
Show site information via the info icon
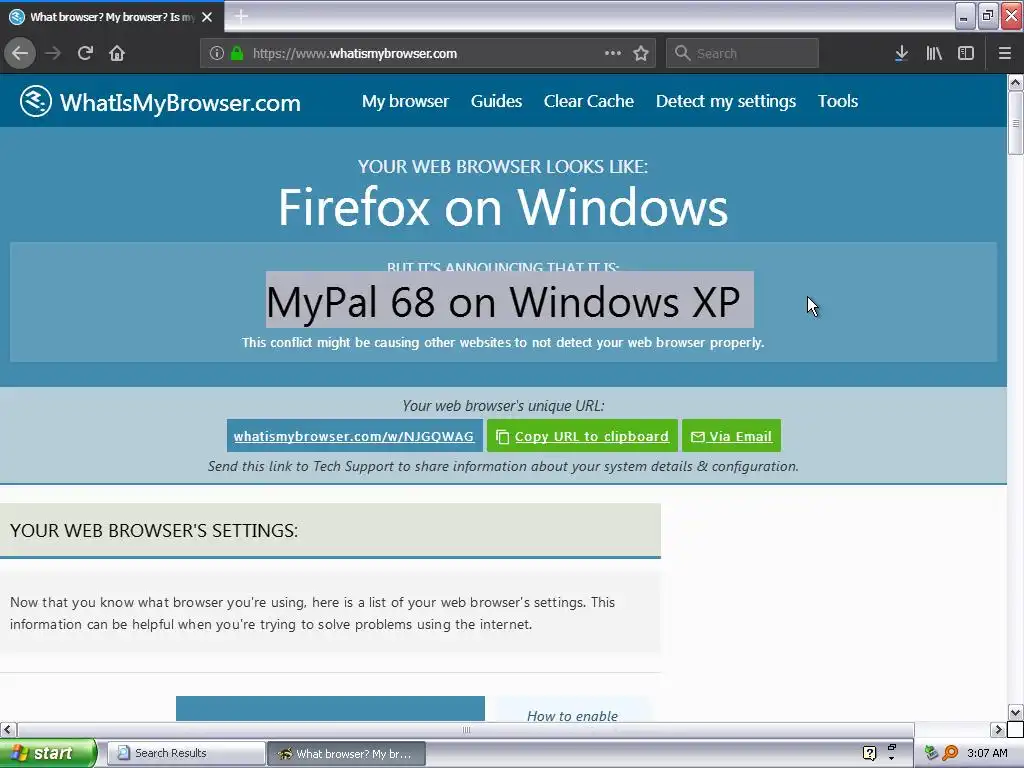(x=217, y=53)
